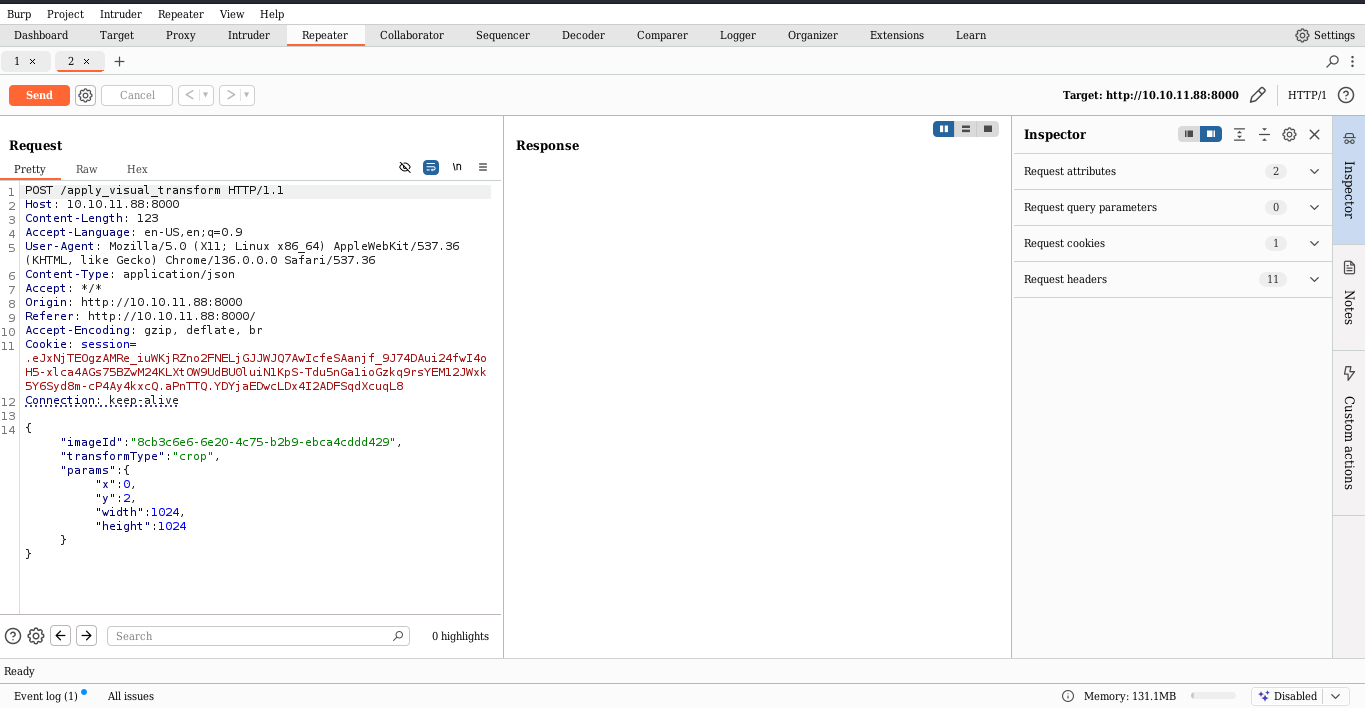Toggle show newline characters button
The width and height of the screenshot is (1365, 708).
tap(457, 168)
